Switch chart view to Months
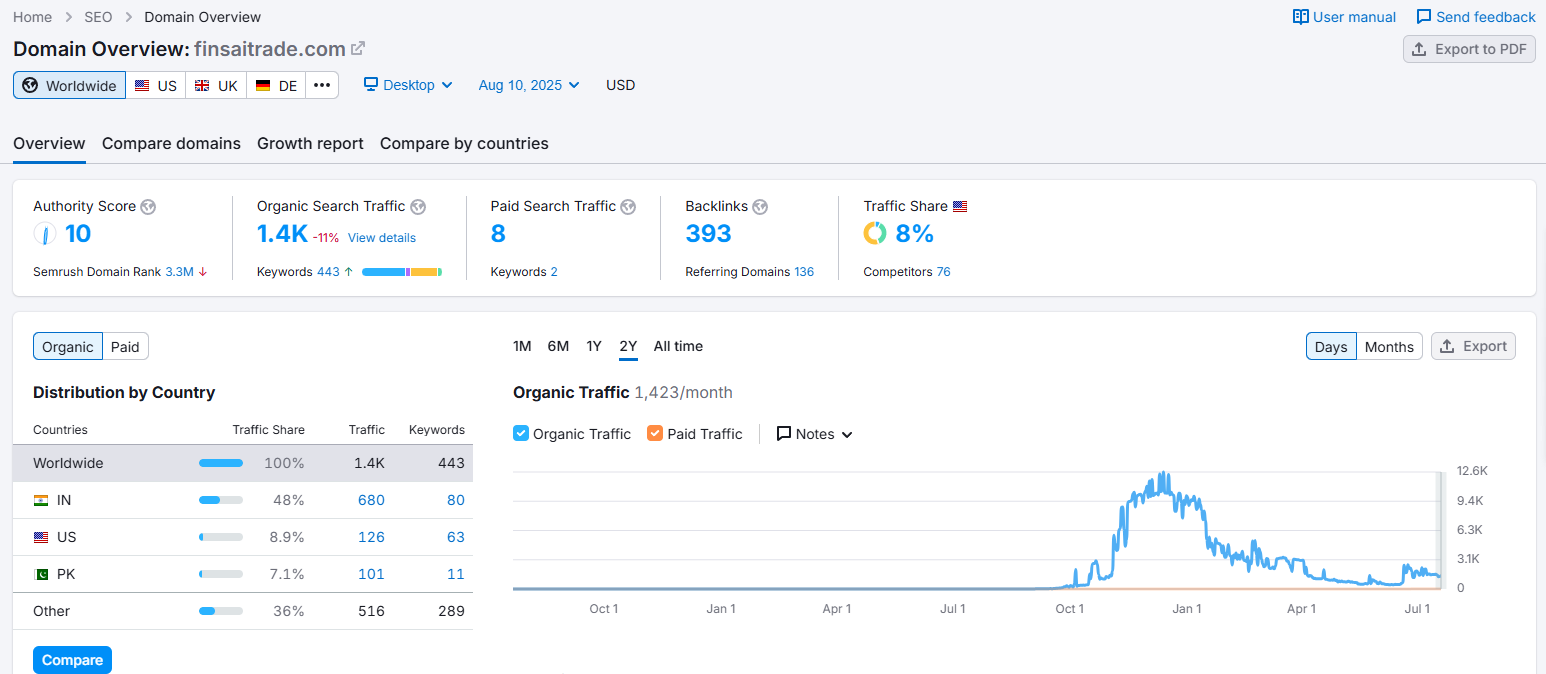 1389,346
